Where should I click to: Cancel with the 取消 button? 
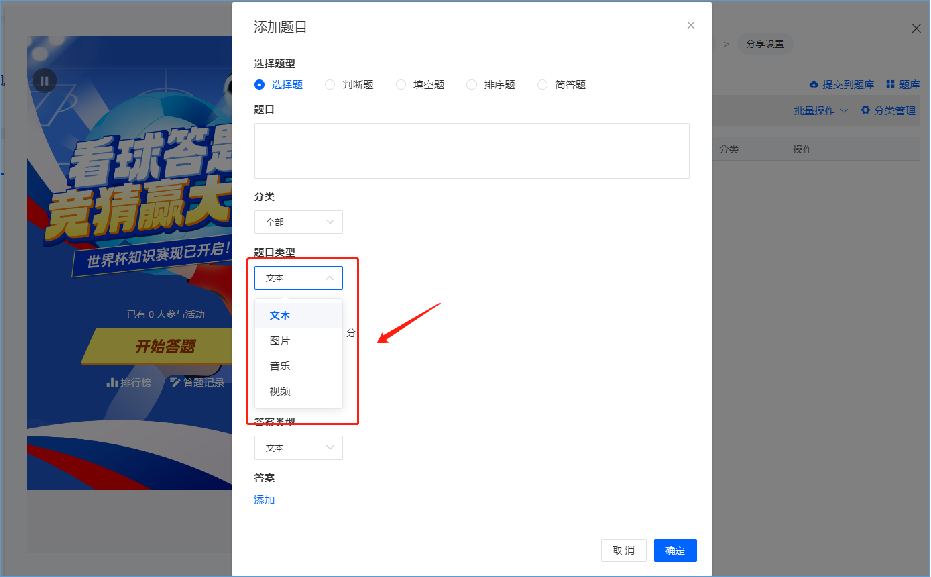[623, 551]
